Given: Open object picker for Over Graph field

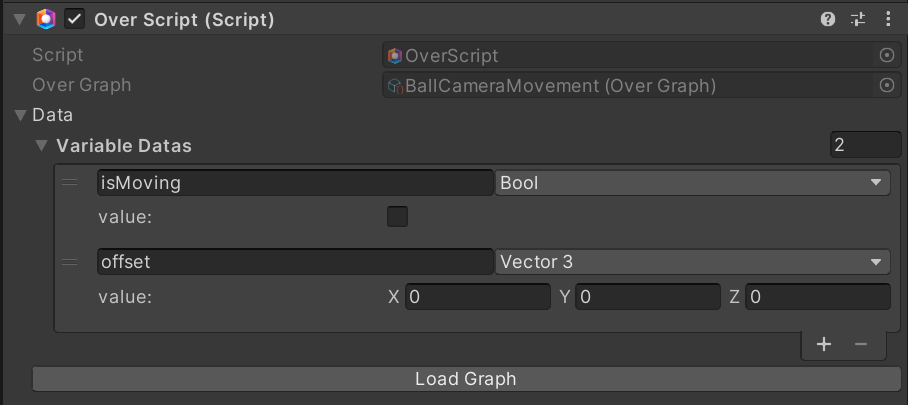Looking at the screenshot, I should tap(886, 86).
